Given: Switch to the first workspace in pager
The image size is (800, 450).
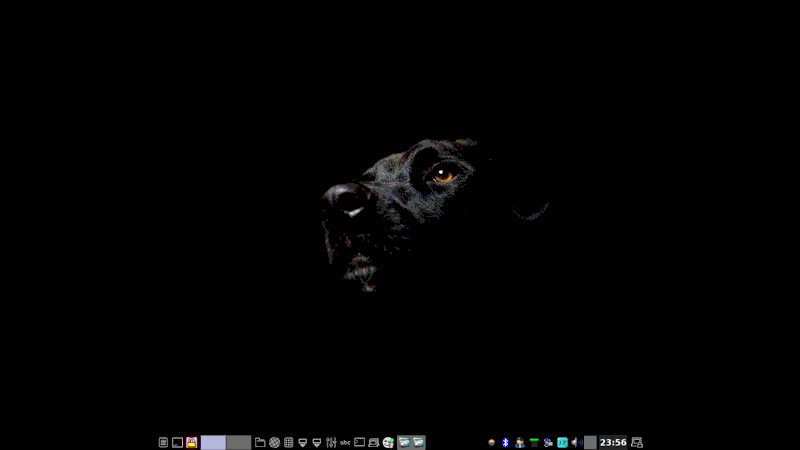Looking at the screenshot, I should [x=213, y=442].
